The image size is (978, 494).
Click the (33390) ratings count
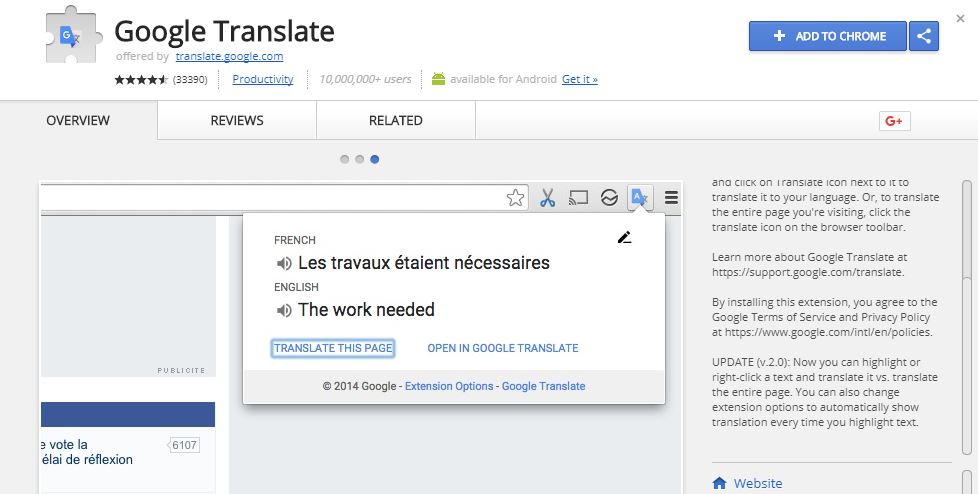click(190, 79)
